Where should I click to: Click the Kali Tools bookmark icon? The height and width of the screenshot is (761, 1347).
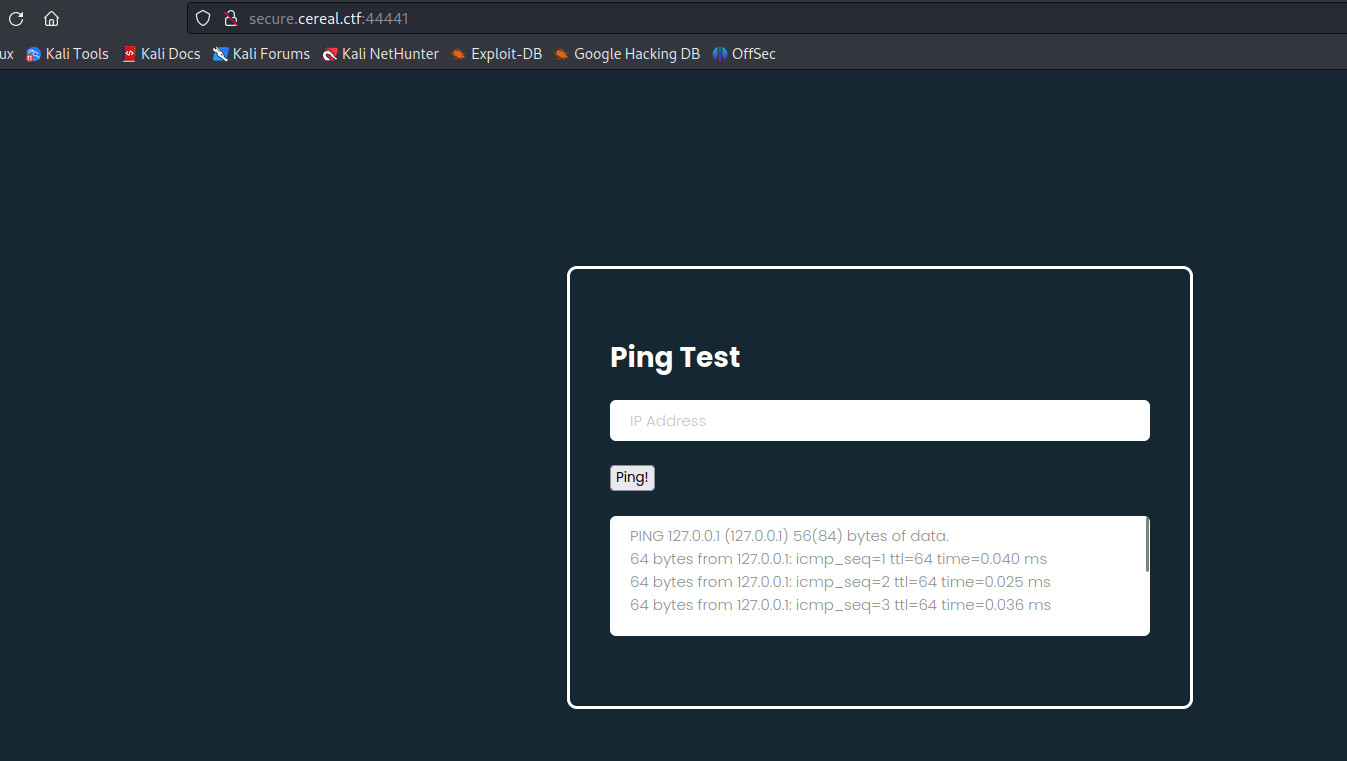(33, 54)
